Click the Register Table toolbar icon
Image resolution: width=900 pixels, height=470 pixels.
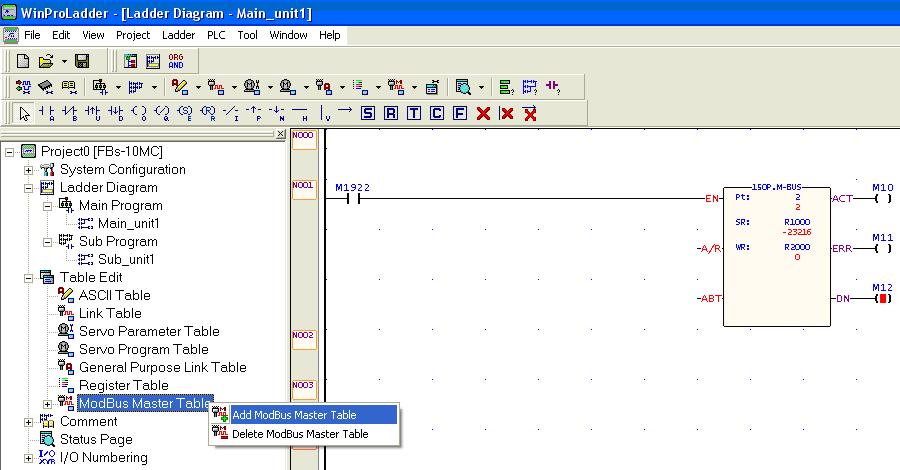[x=360, y=87]
